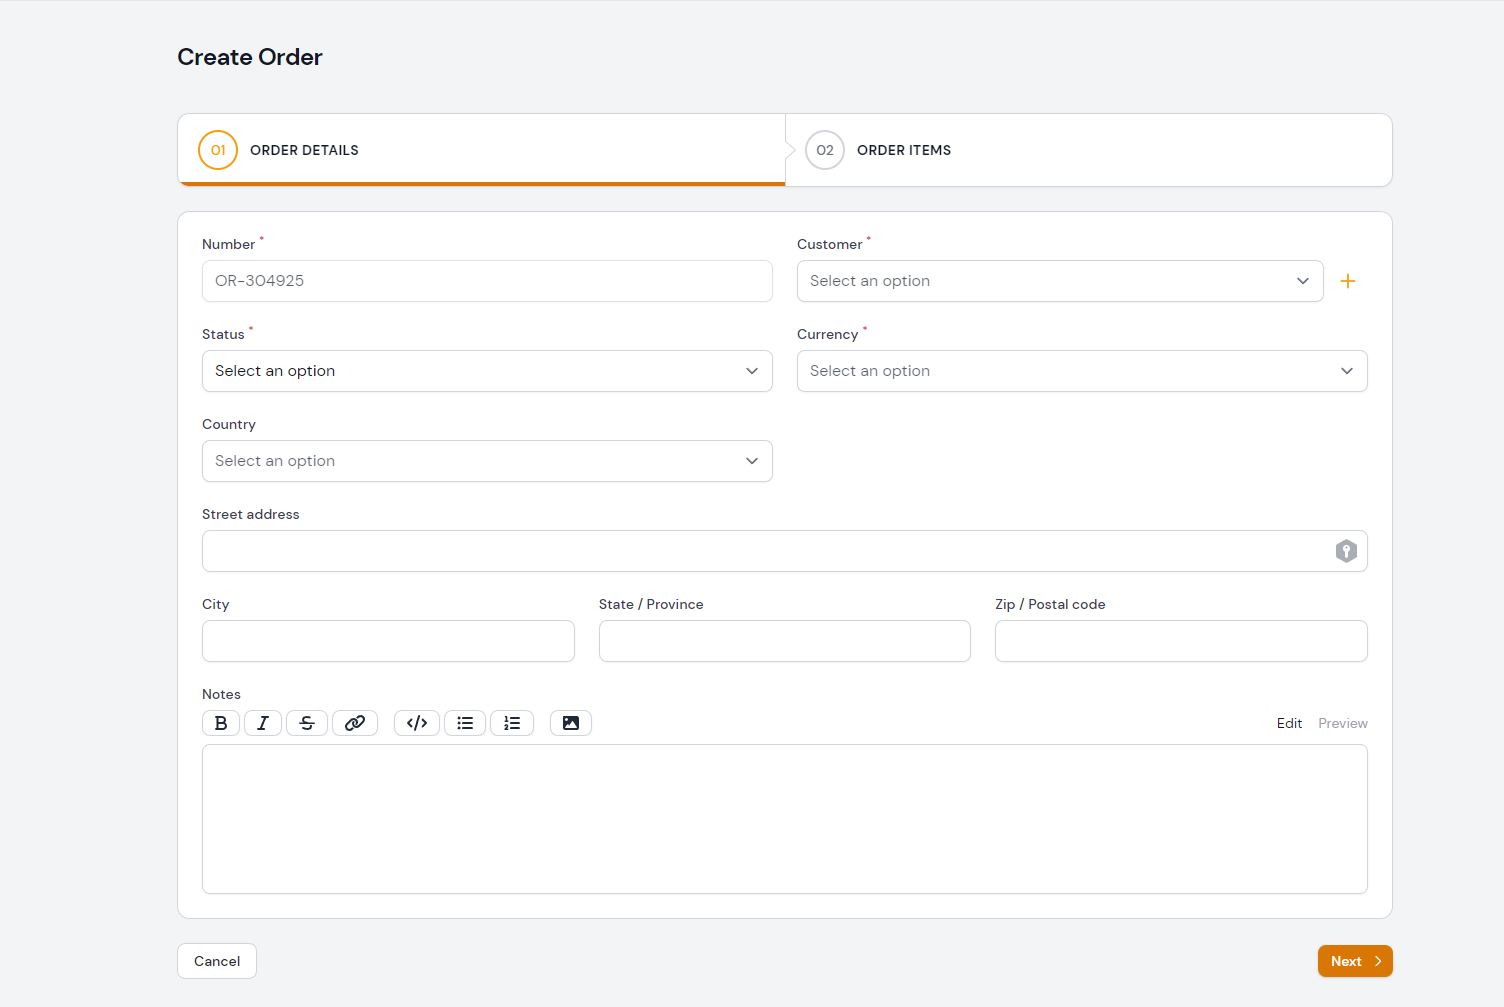Insert a link using the toolbar
The image size is (1504, 1007).
pyautogui.click(x=355, y=723)
